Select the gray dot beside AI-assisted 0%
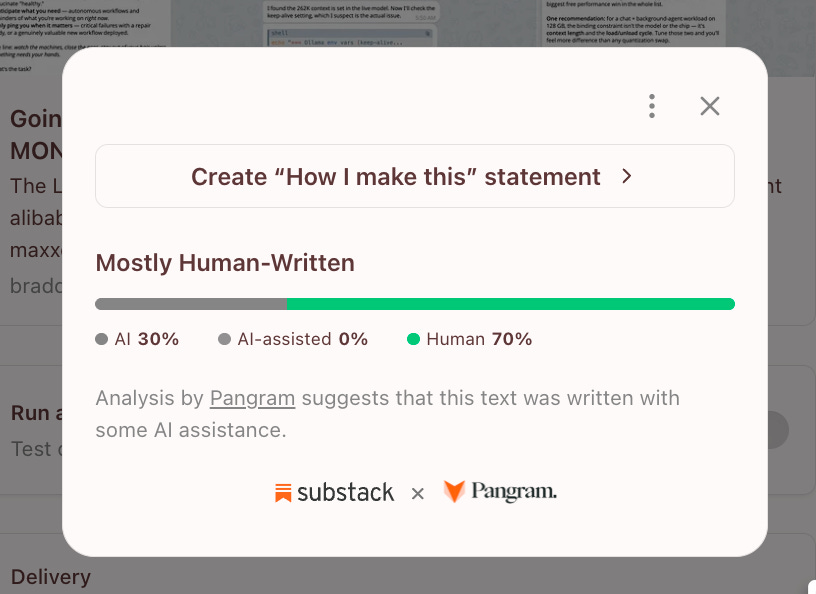Image resolution: width=816 pixels, height=594 pixels. [224, 339]
